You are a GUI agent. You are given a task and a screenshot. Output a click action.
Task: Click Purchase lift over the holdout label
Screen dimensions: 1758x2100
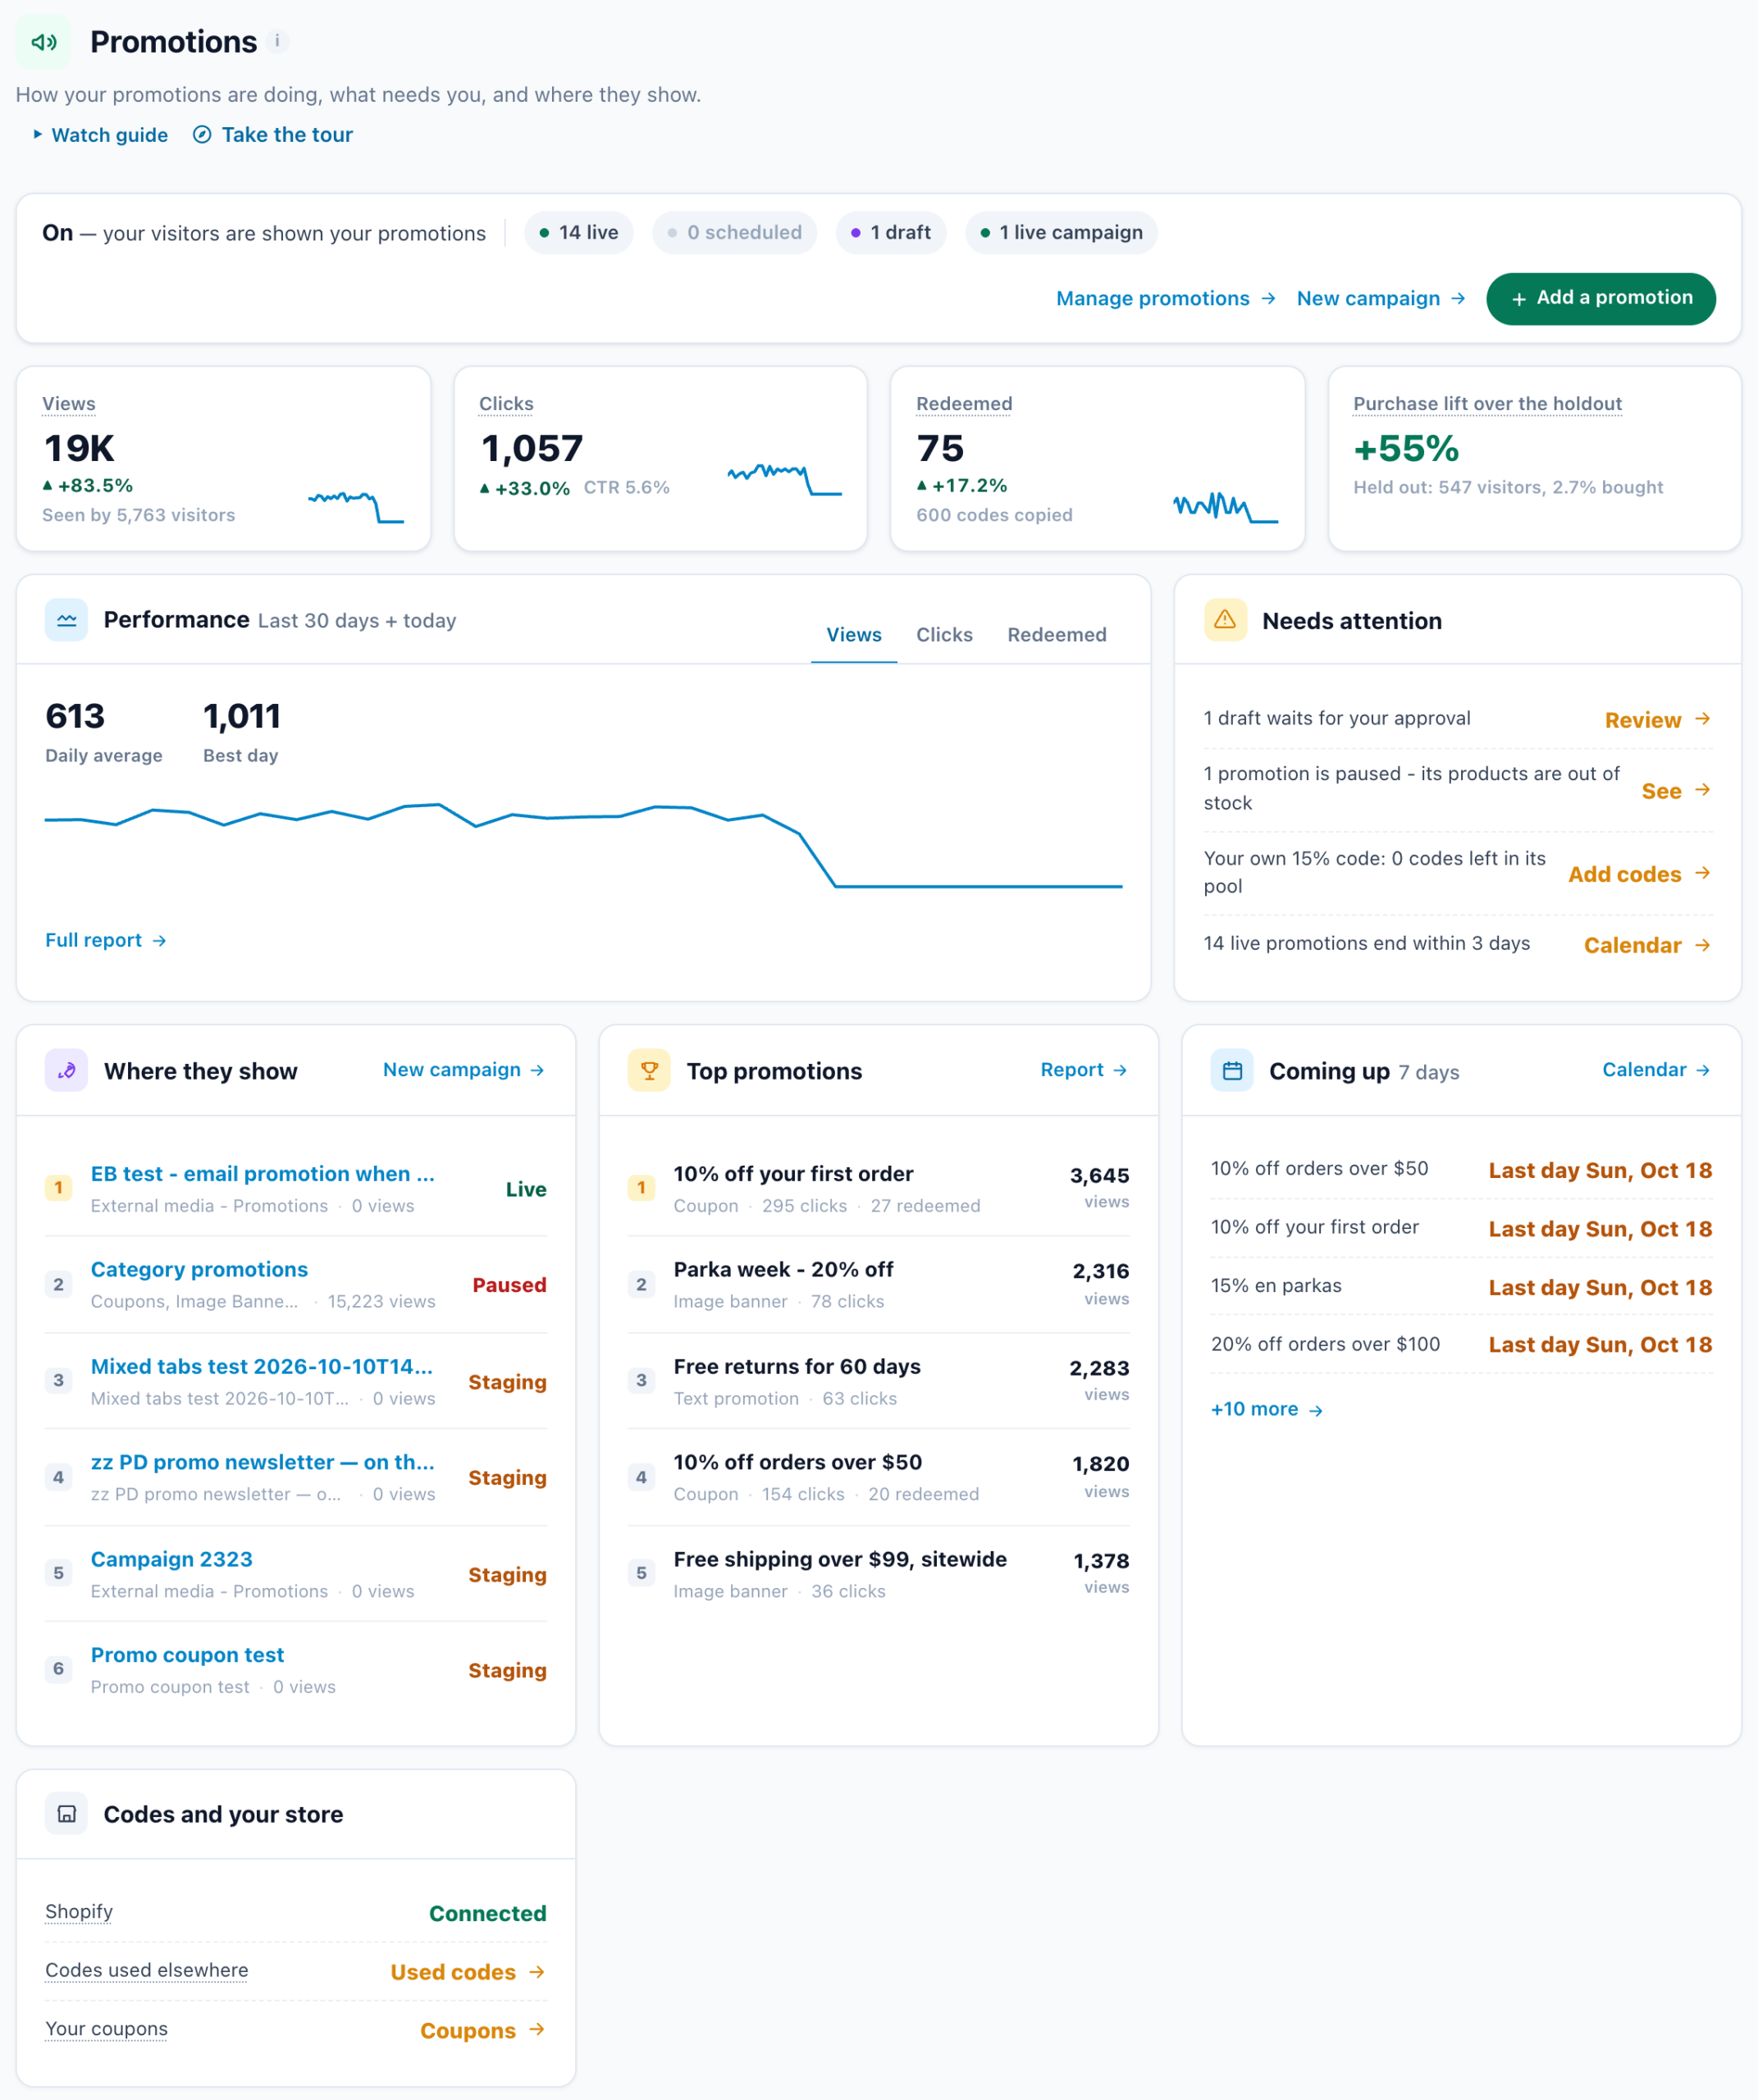click(1487, 404)
